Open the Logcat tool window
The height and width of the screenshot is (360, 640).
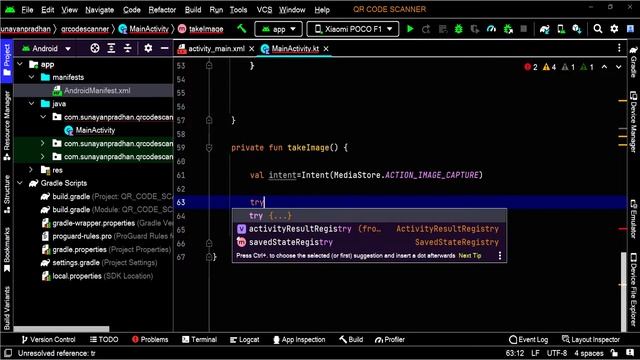[x=244, y=339]
